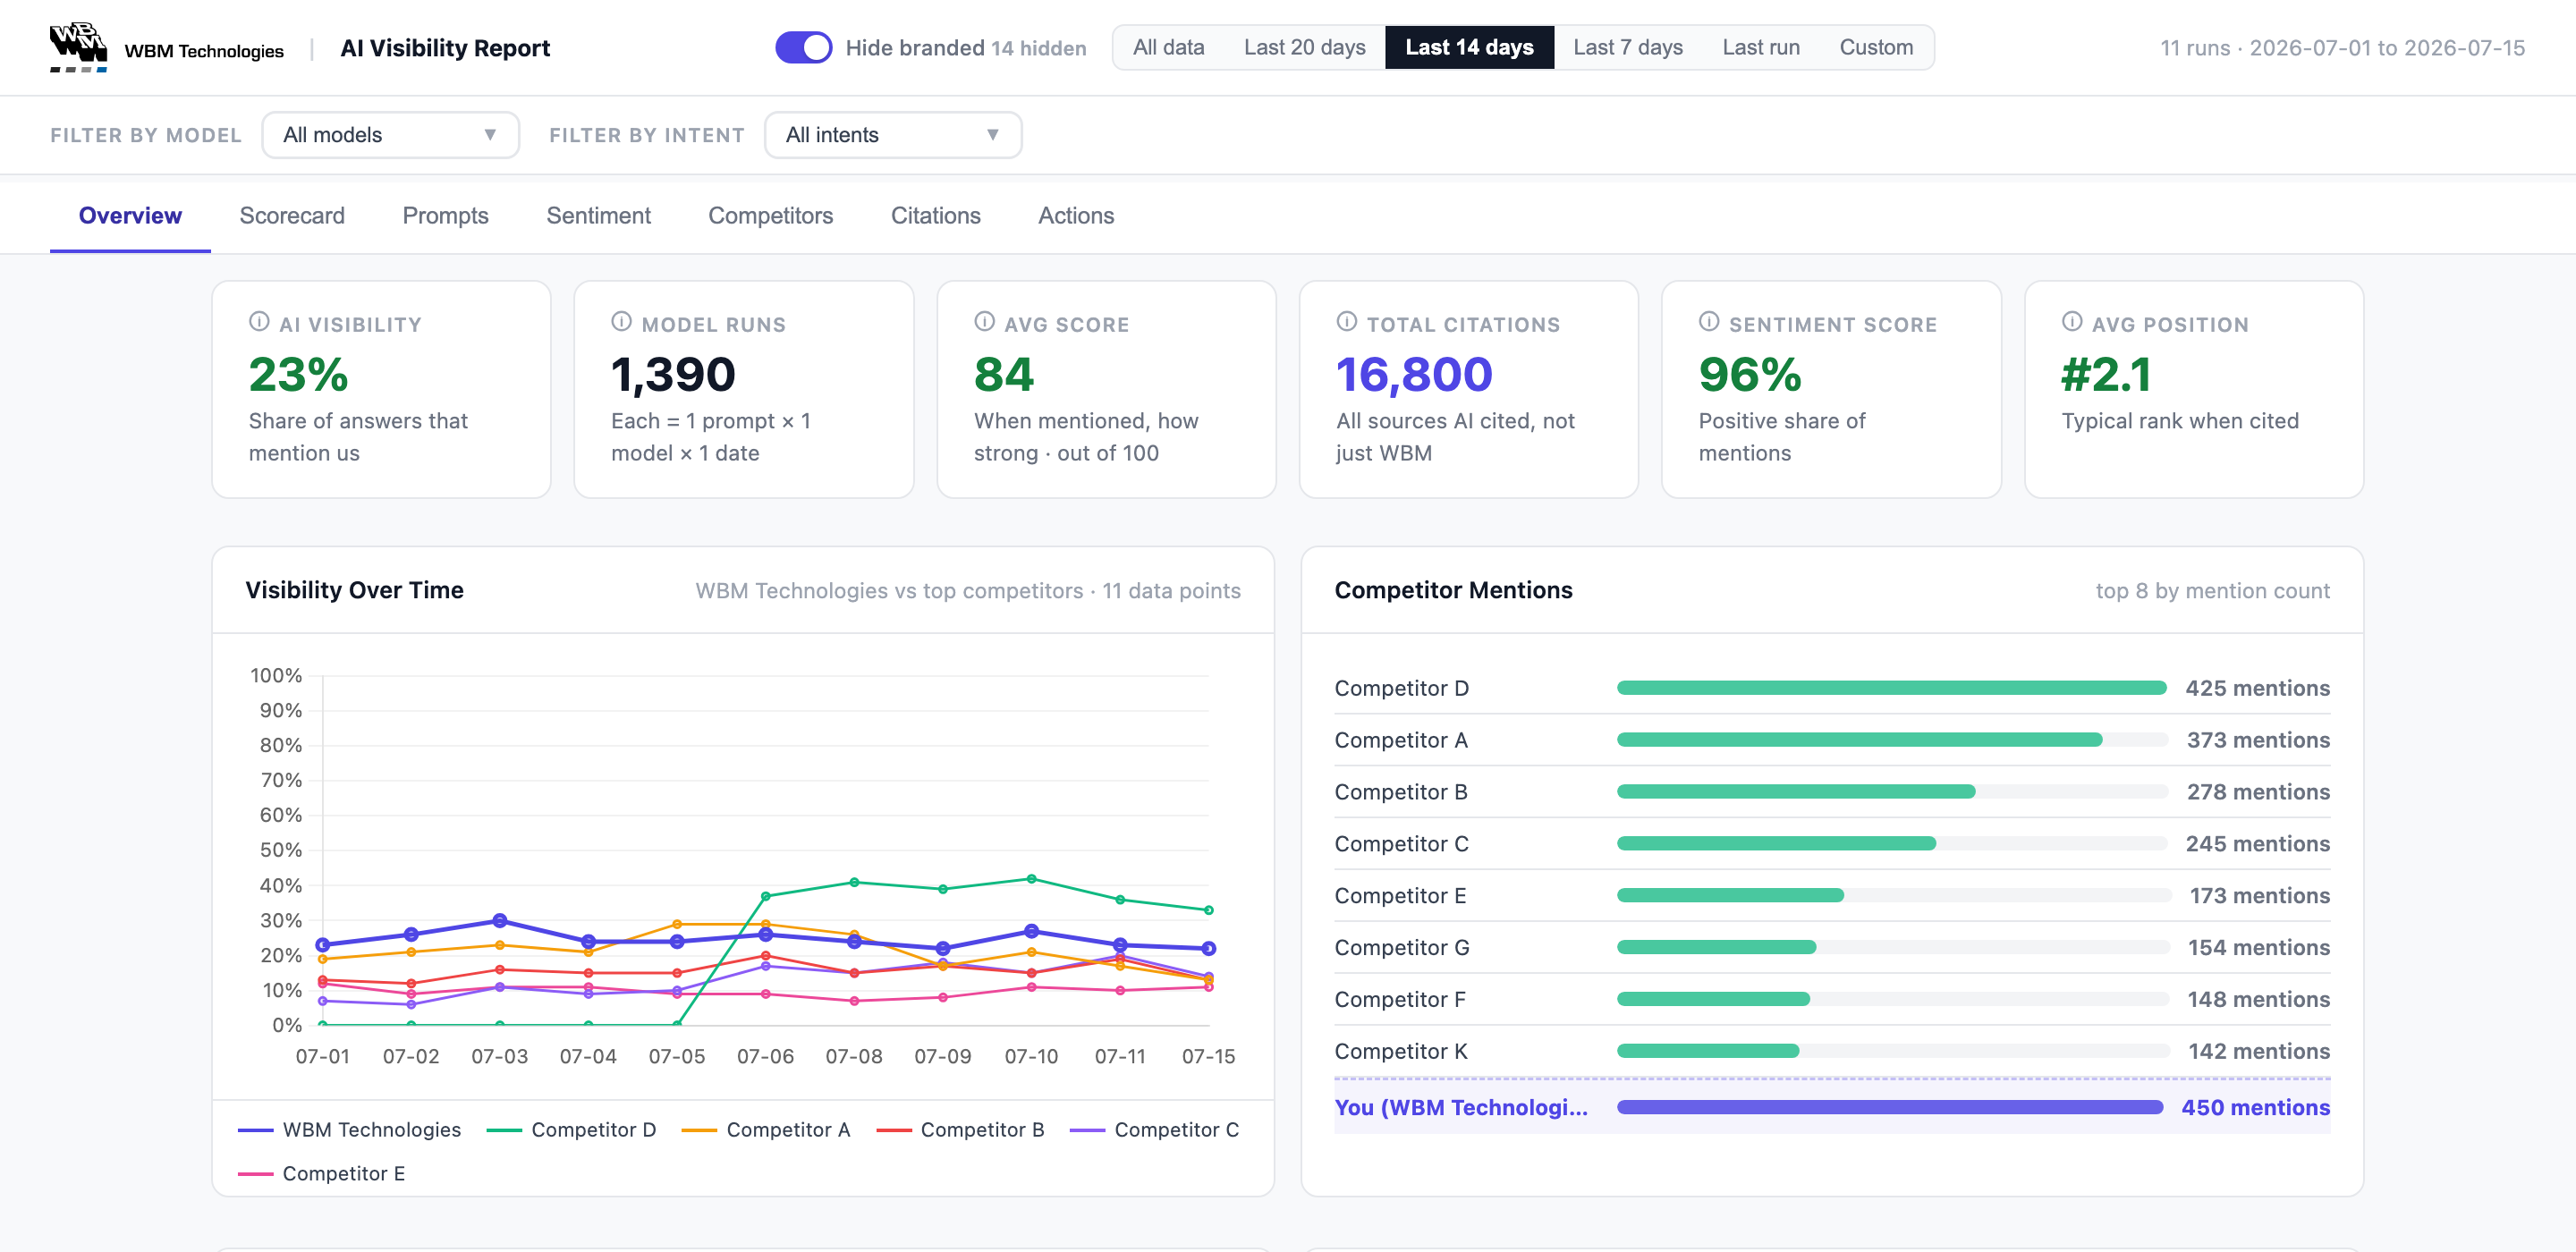This screenshot has height=1252, width=2576.
Task: Toggle Competitor C series in chart legend
Action: click(1154, 1130)
